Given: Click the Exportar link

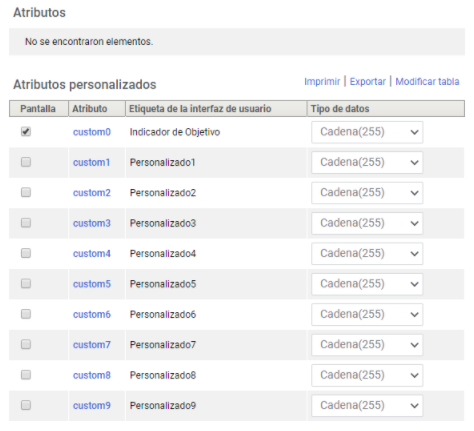Looking at the screenshot, I should tap(368, 82).
